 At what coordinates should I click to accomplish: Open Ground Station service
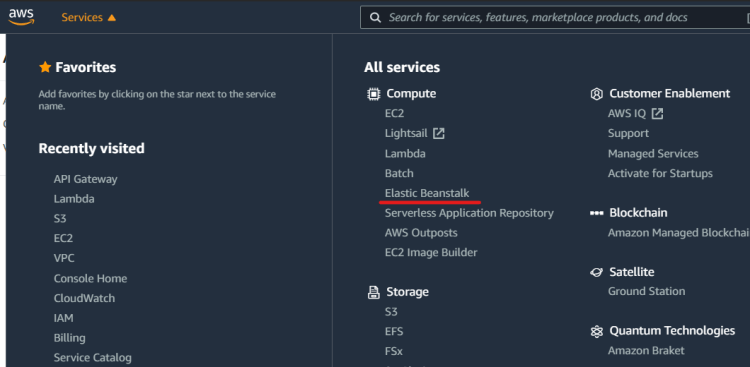click(646, 291)
